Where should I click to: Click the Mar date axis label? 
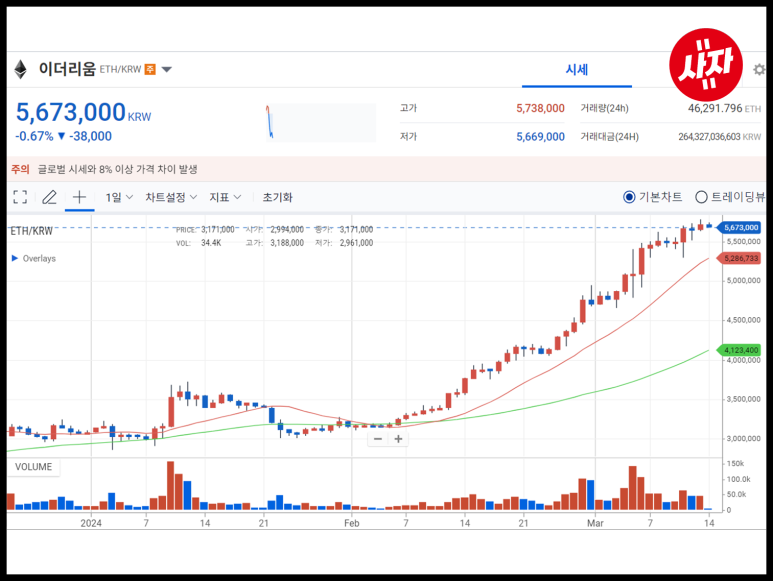point(595,523)
